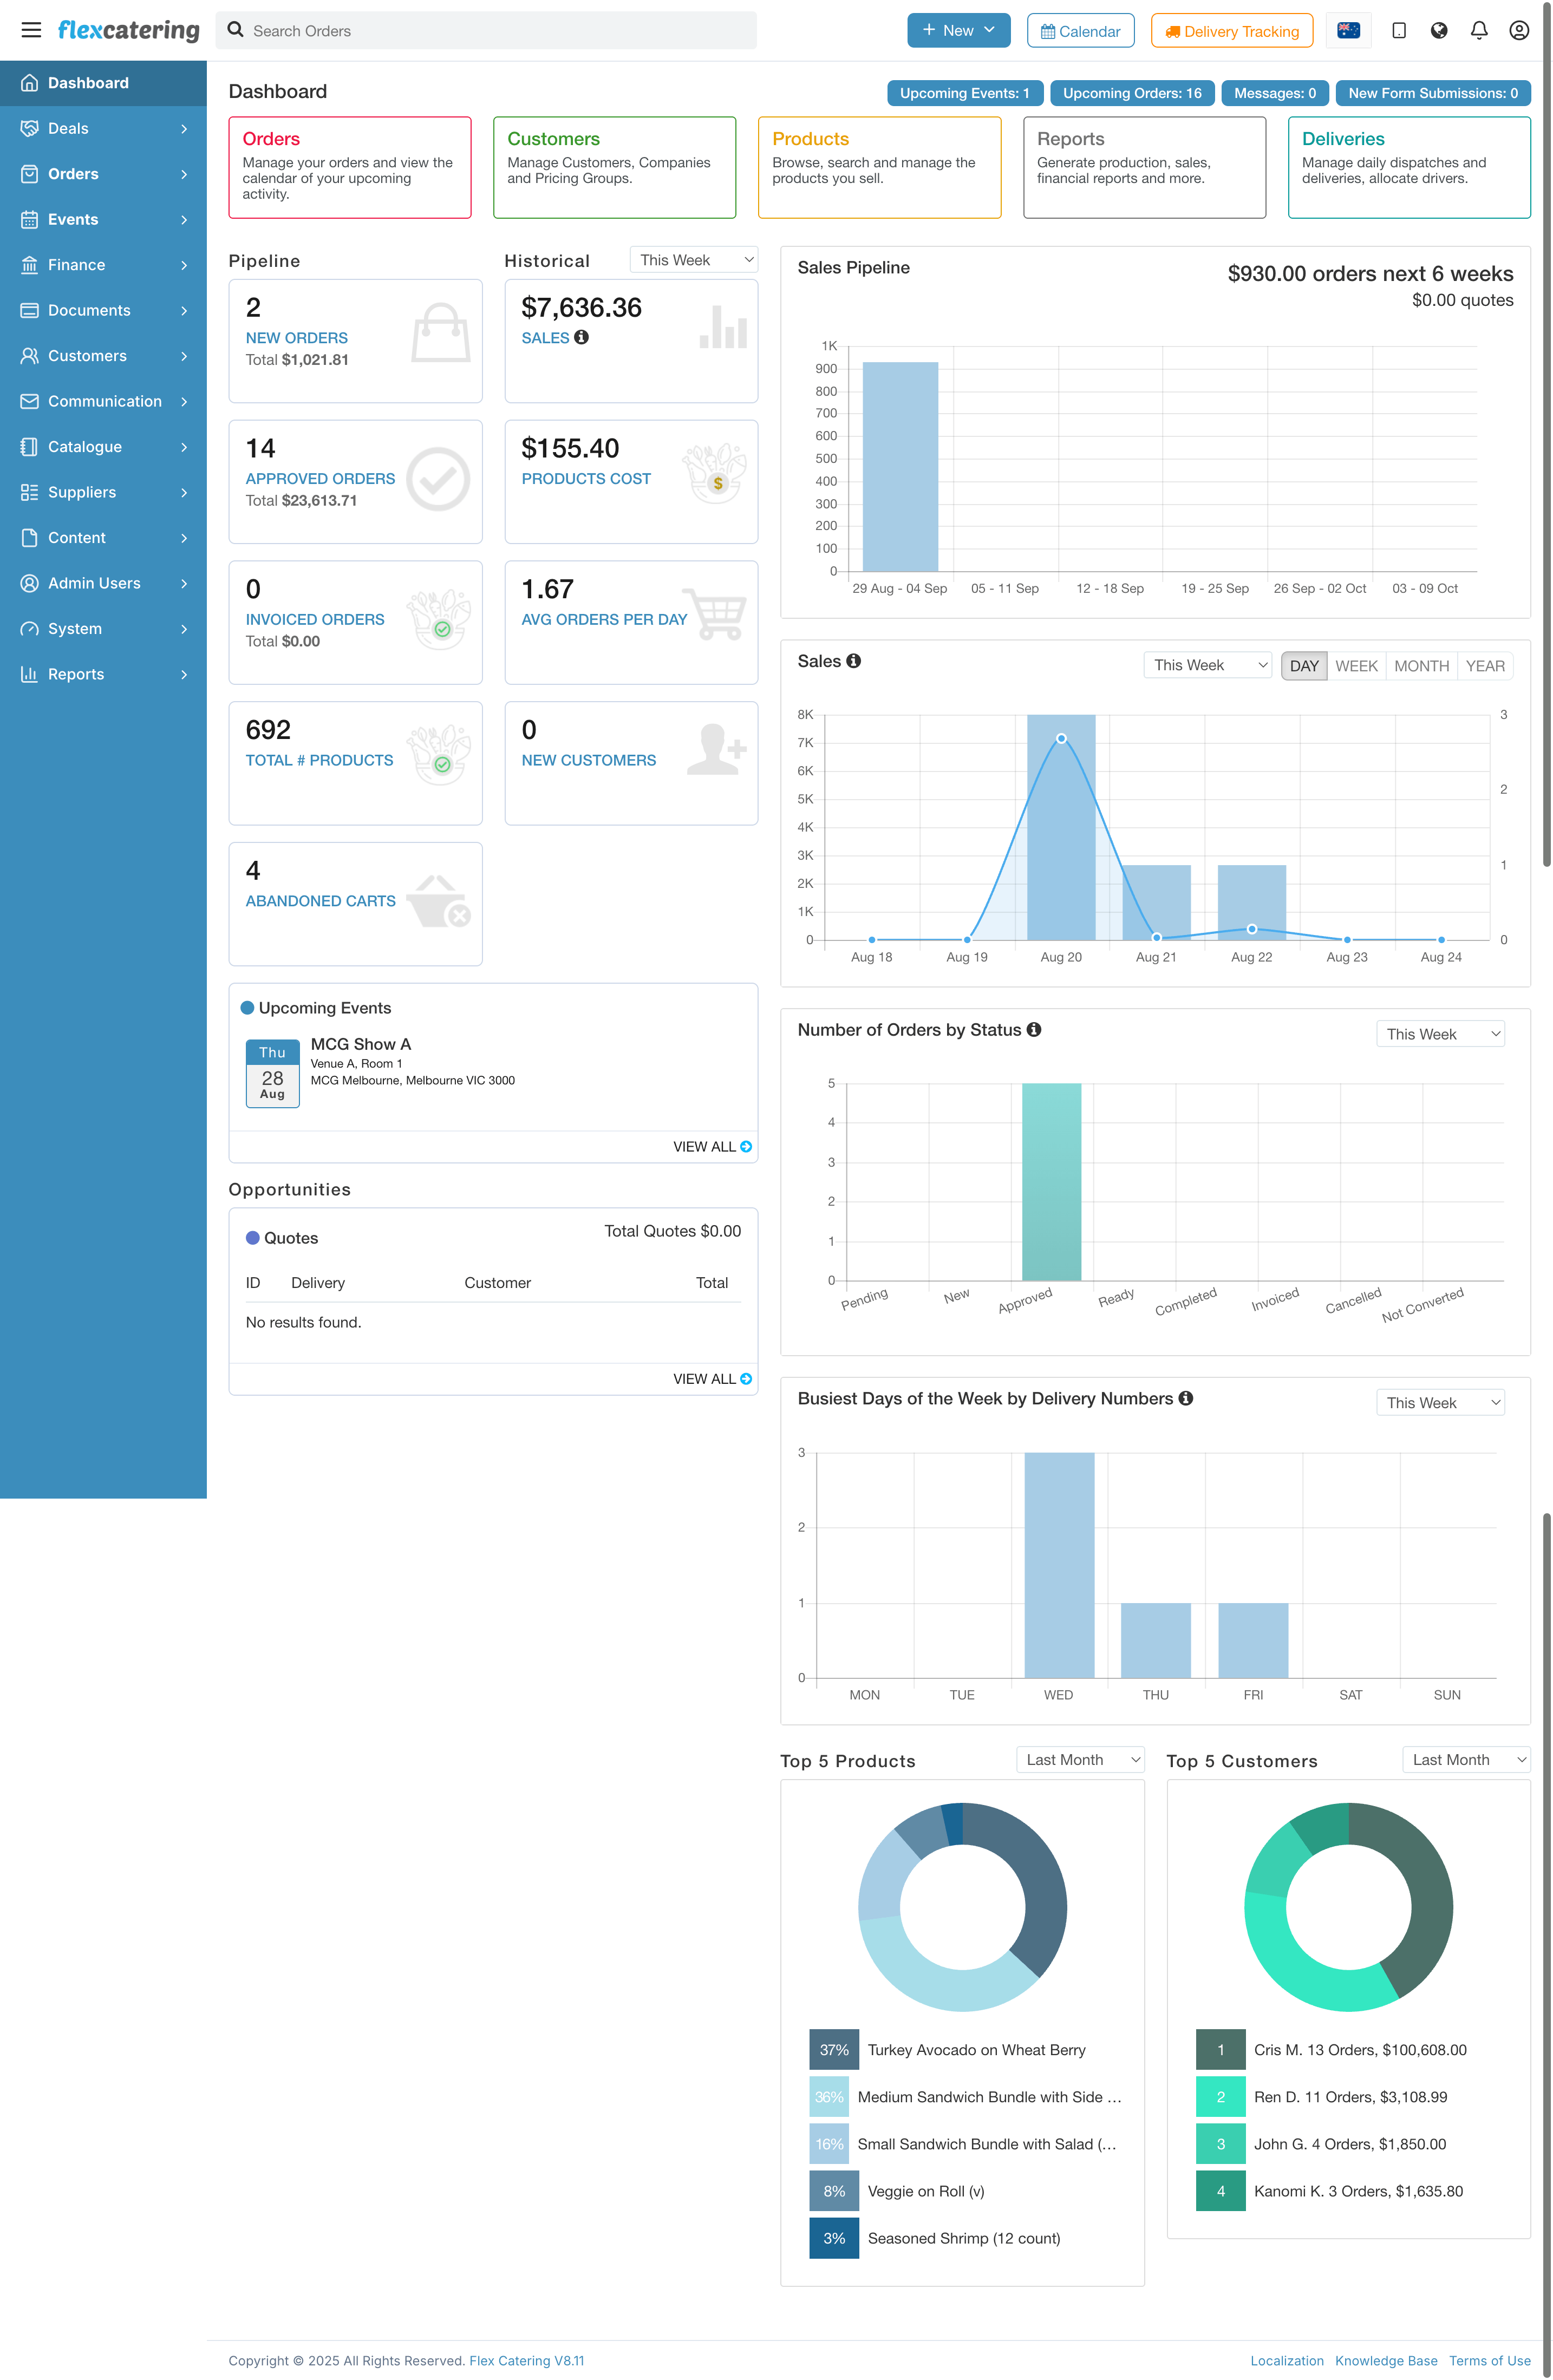Screen dimensions: 1553x2380
Task: Open Historical This Week dropdown
Action: pyautogui.click(x=694, y=260)
